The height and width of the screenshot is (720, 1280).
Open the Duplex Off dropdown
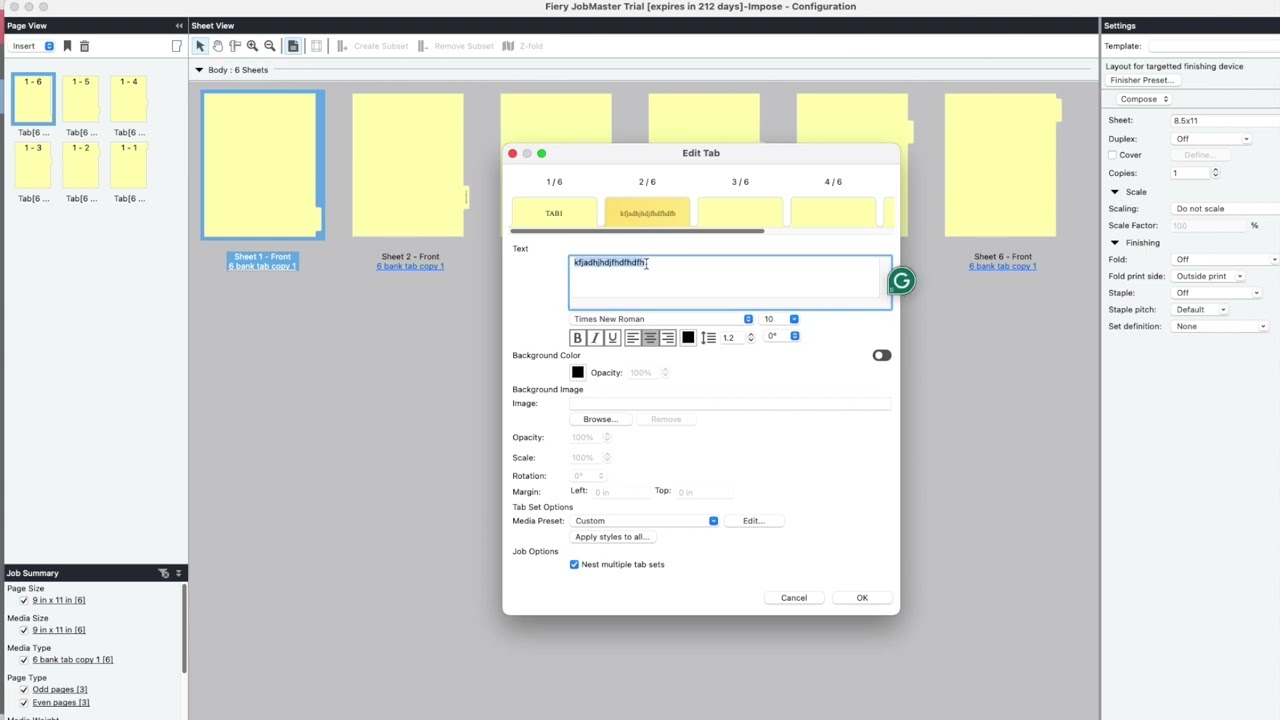pyautogui.click(x=1212, y=139)
